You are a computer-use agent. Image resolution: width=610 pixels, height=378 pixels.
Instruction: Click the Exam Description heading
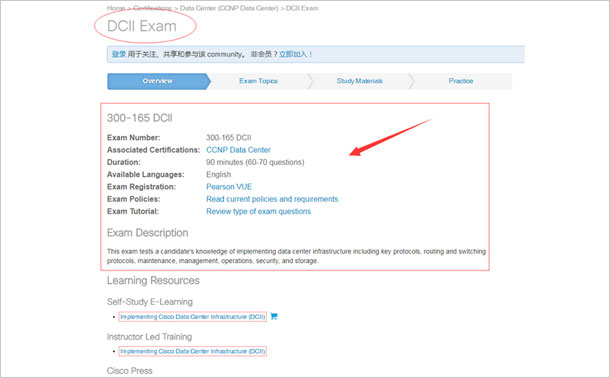pyautogui.click(x=148, y=233)
